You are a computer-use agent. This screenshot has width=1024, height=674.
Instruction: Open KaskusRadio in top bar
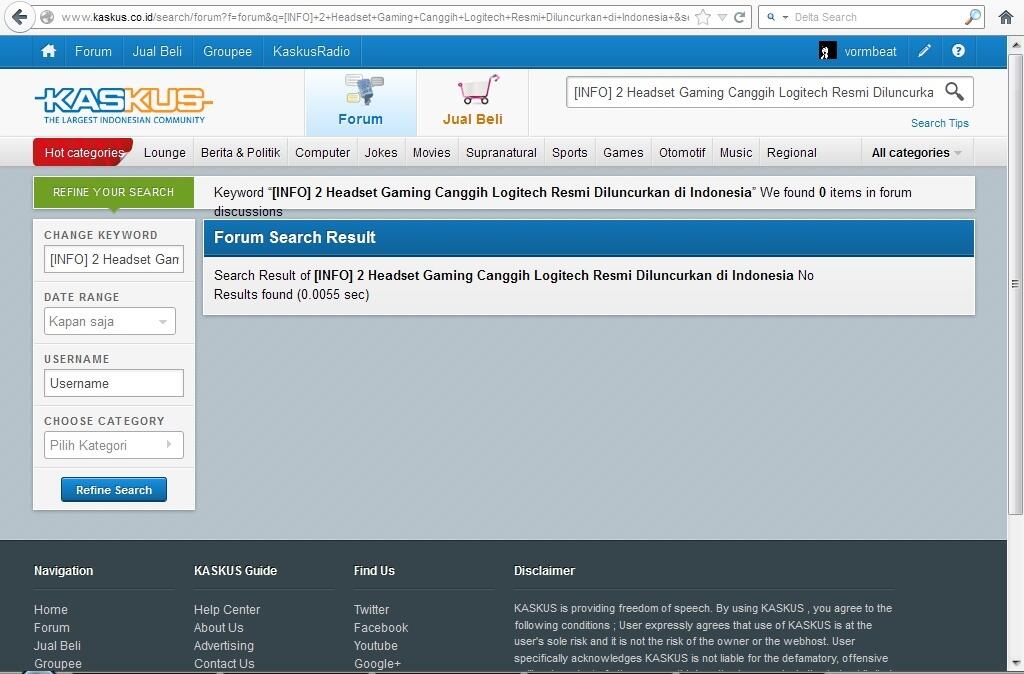pyautogui.click(x=312, y=51)
